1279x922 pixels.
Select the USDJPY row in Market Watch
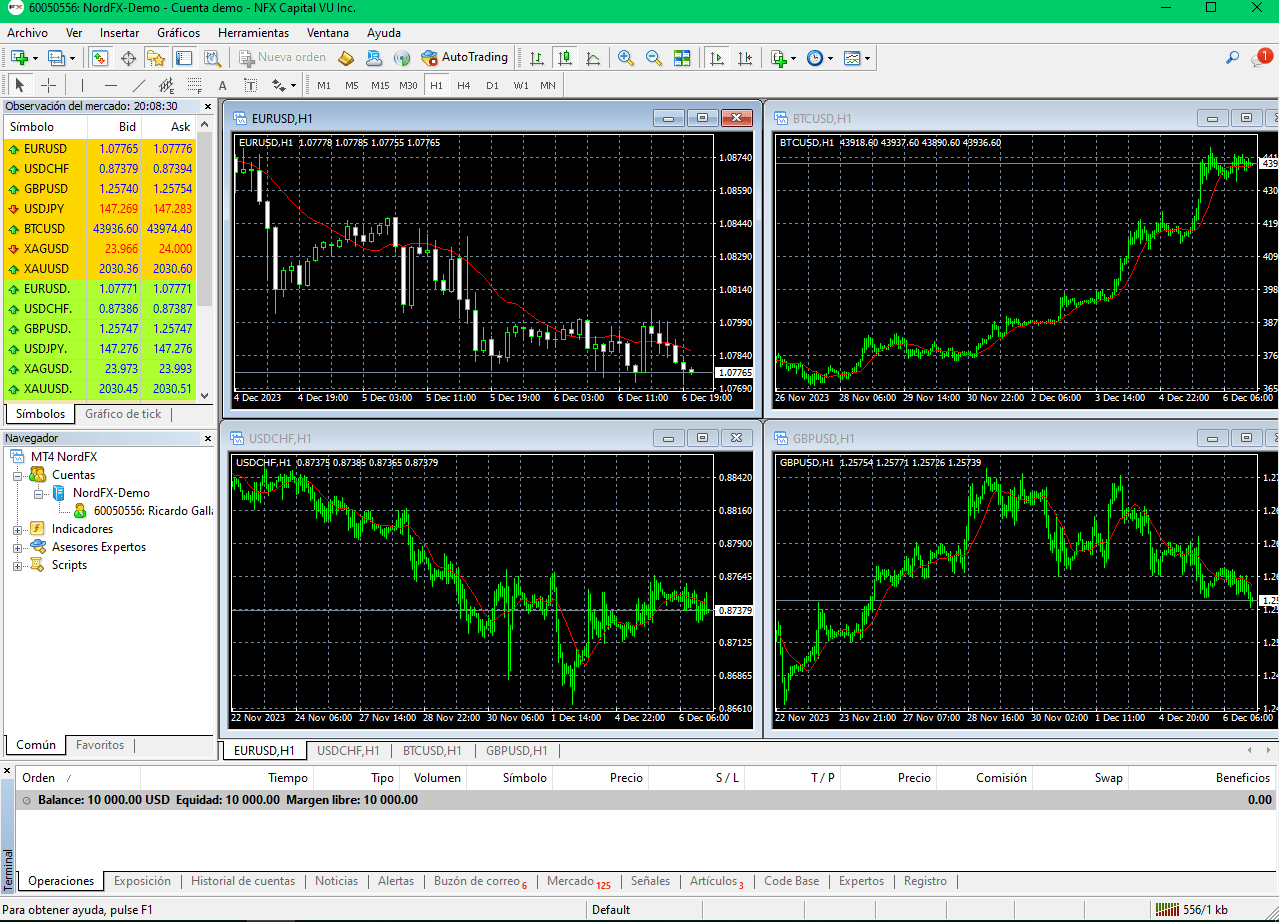pyautogui.click(x=100, y=209)
